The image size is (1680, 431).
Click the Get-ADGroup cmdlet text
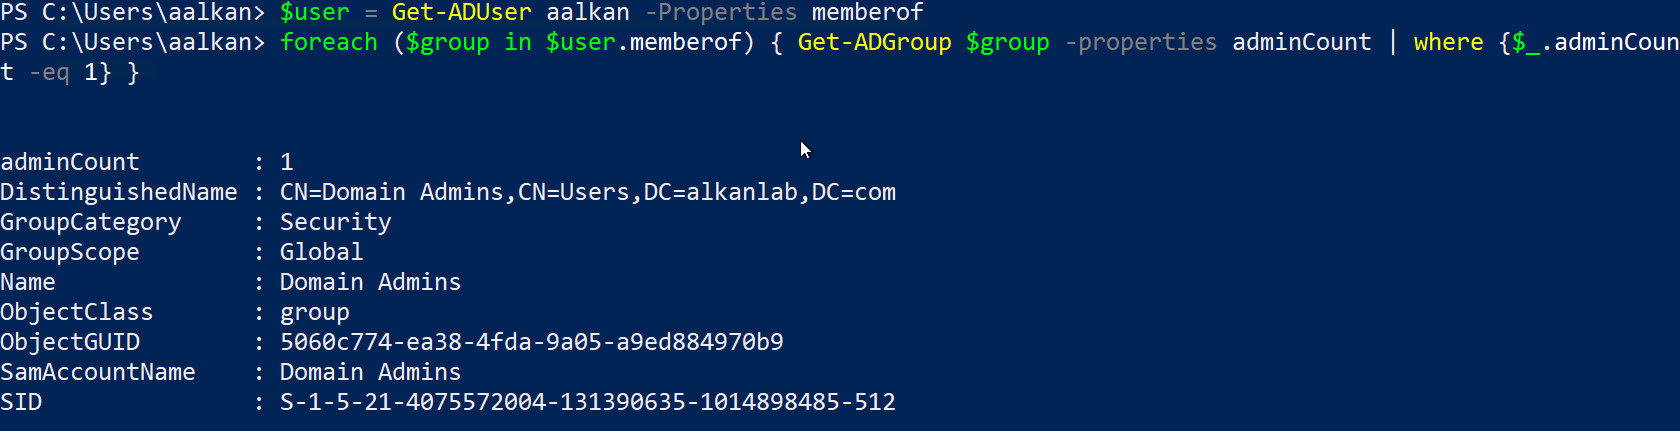coord(874,42)
